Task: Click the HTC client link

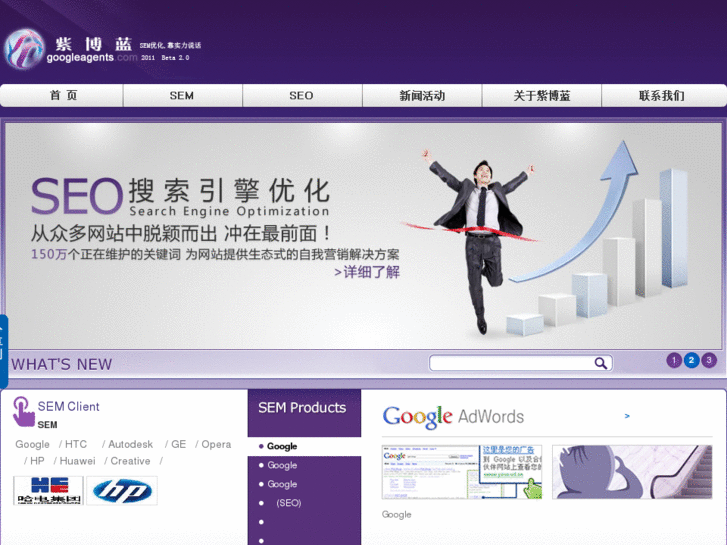Action: [x=76, y=444]
